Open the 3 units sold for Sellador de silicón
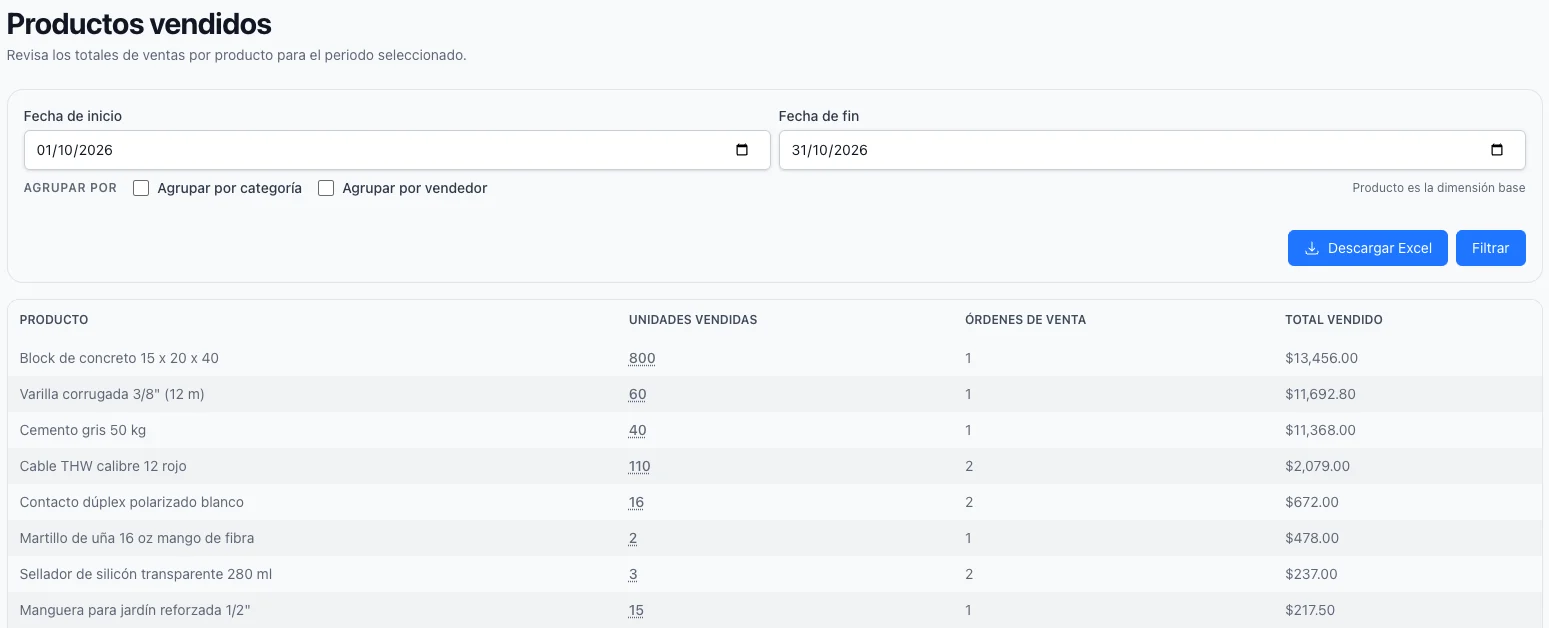1549x628 pixels. coord(633,574)
